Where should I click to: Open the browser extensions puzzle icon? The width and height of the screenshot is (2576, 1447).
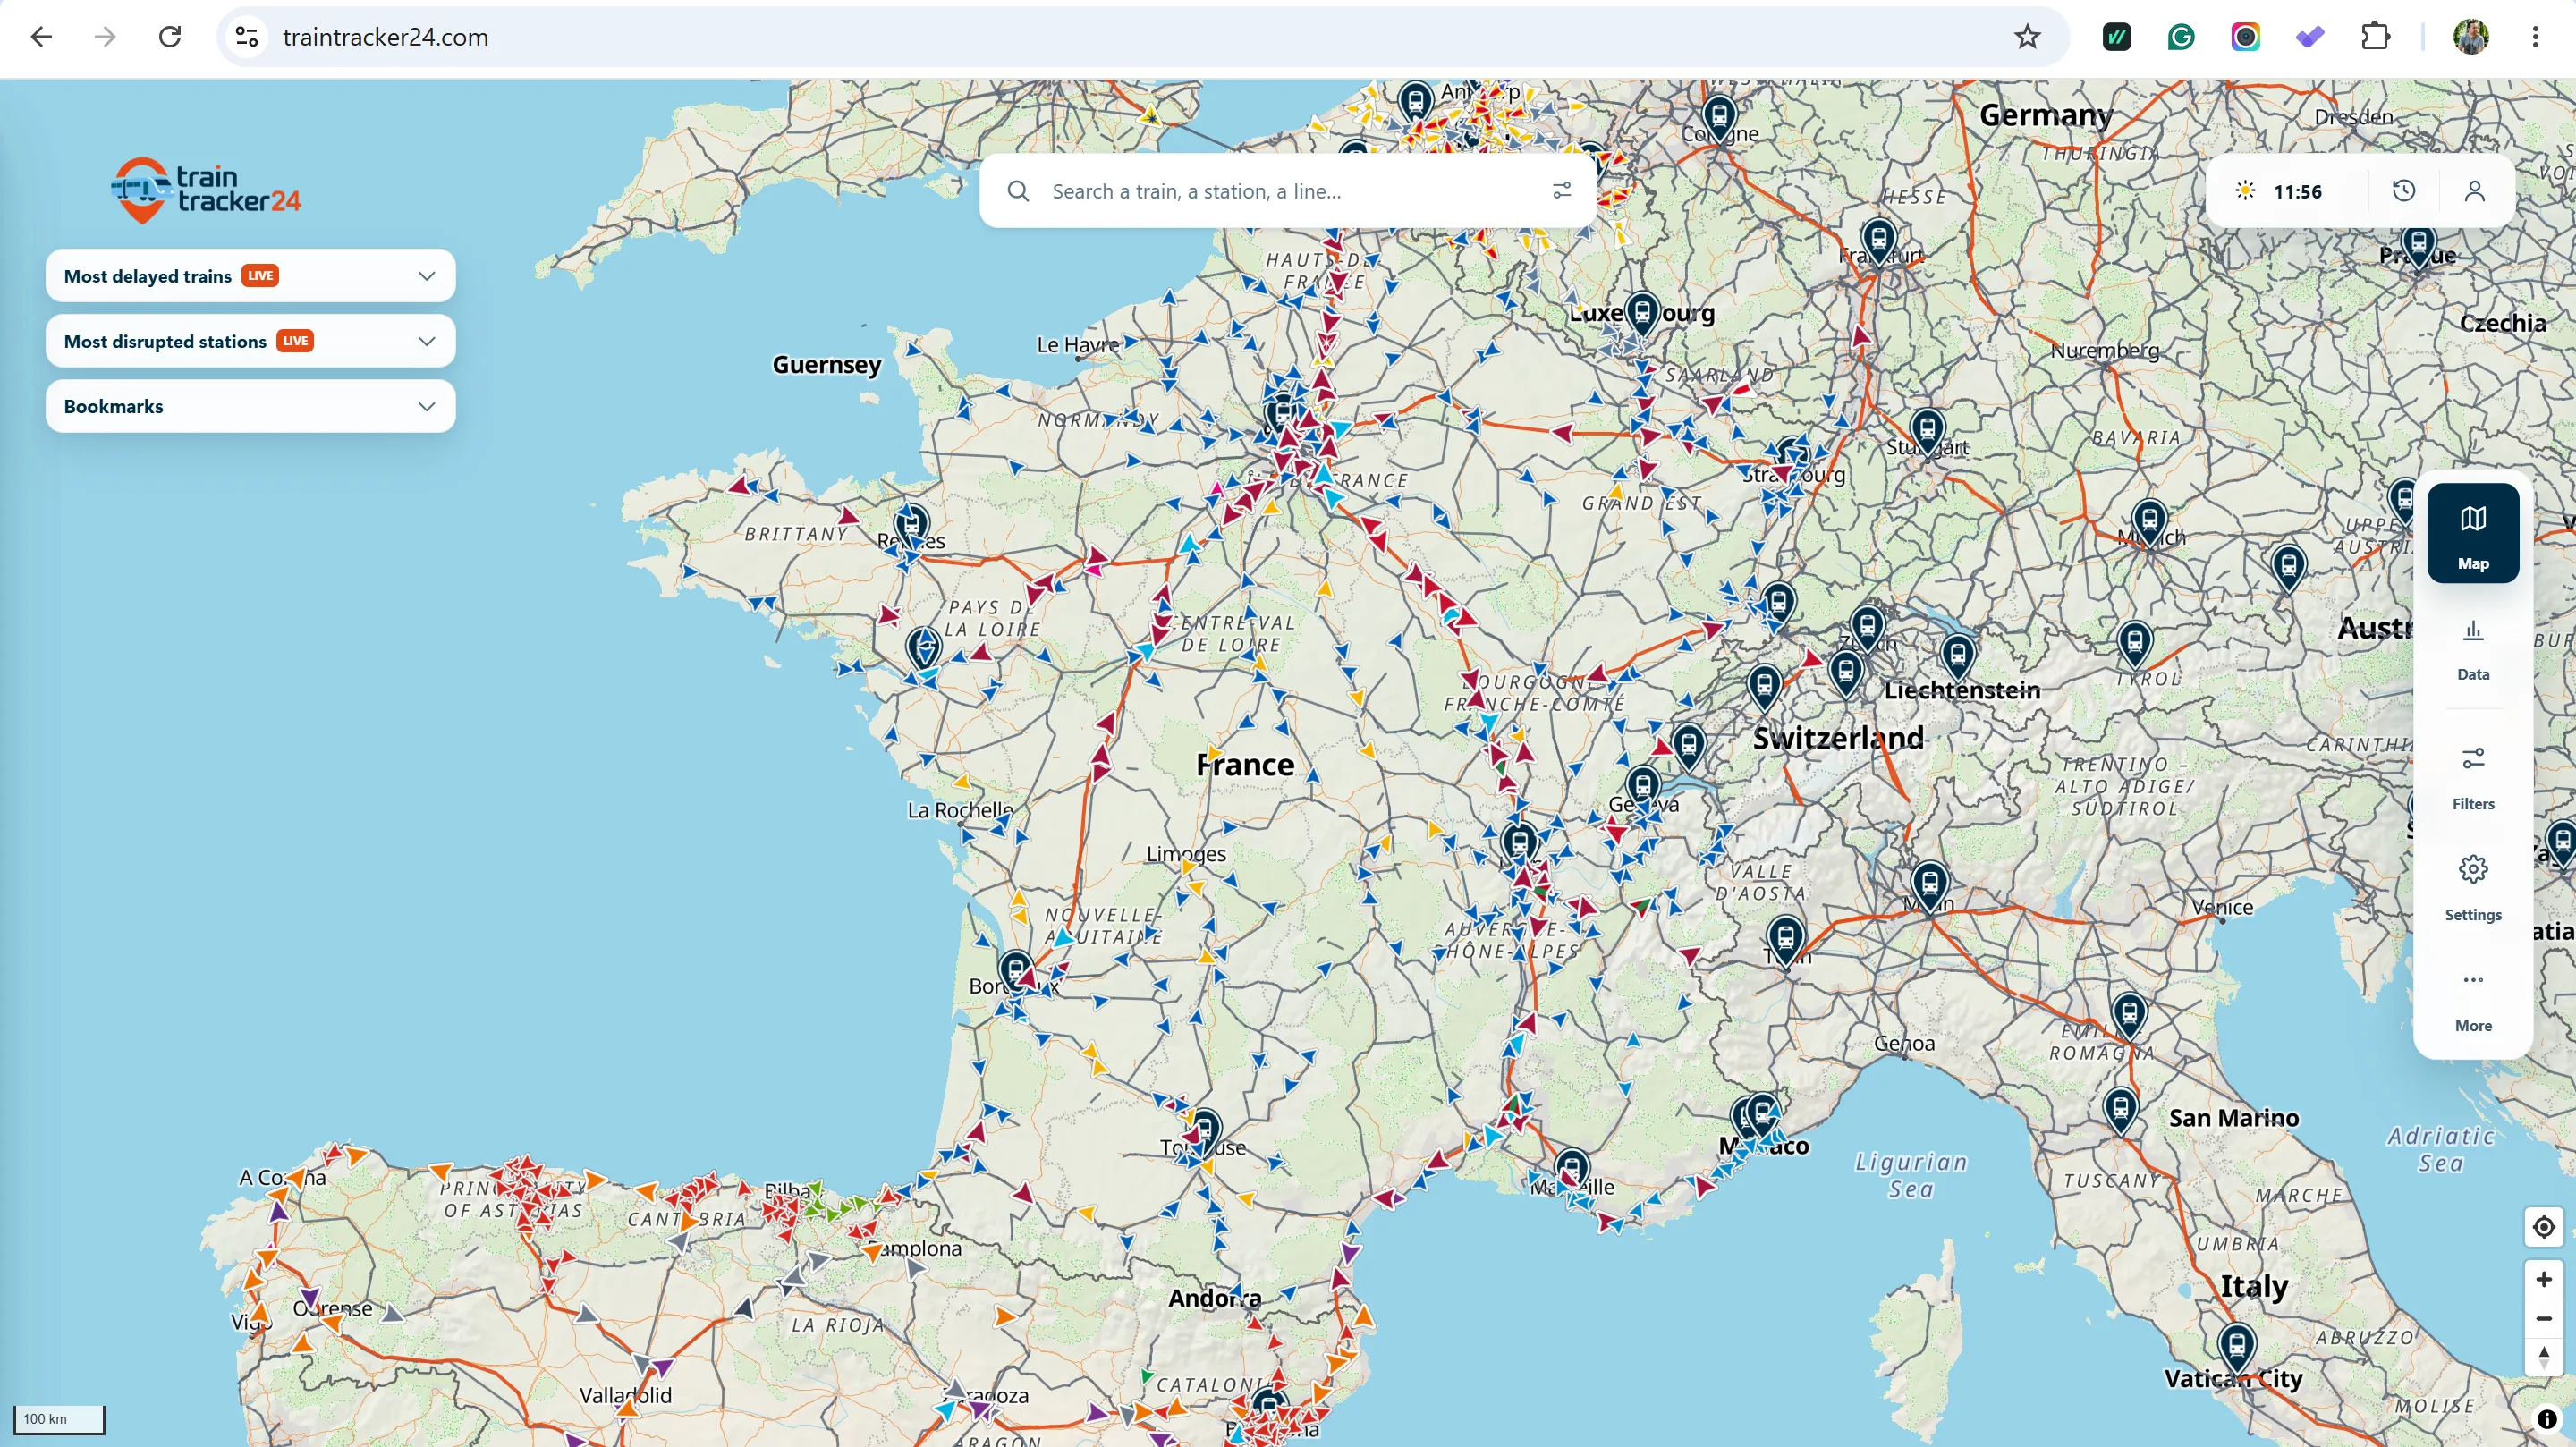click(2375, 37)
